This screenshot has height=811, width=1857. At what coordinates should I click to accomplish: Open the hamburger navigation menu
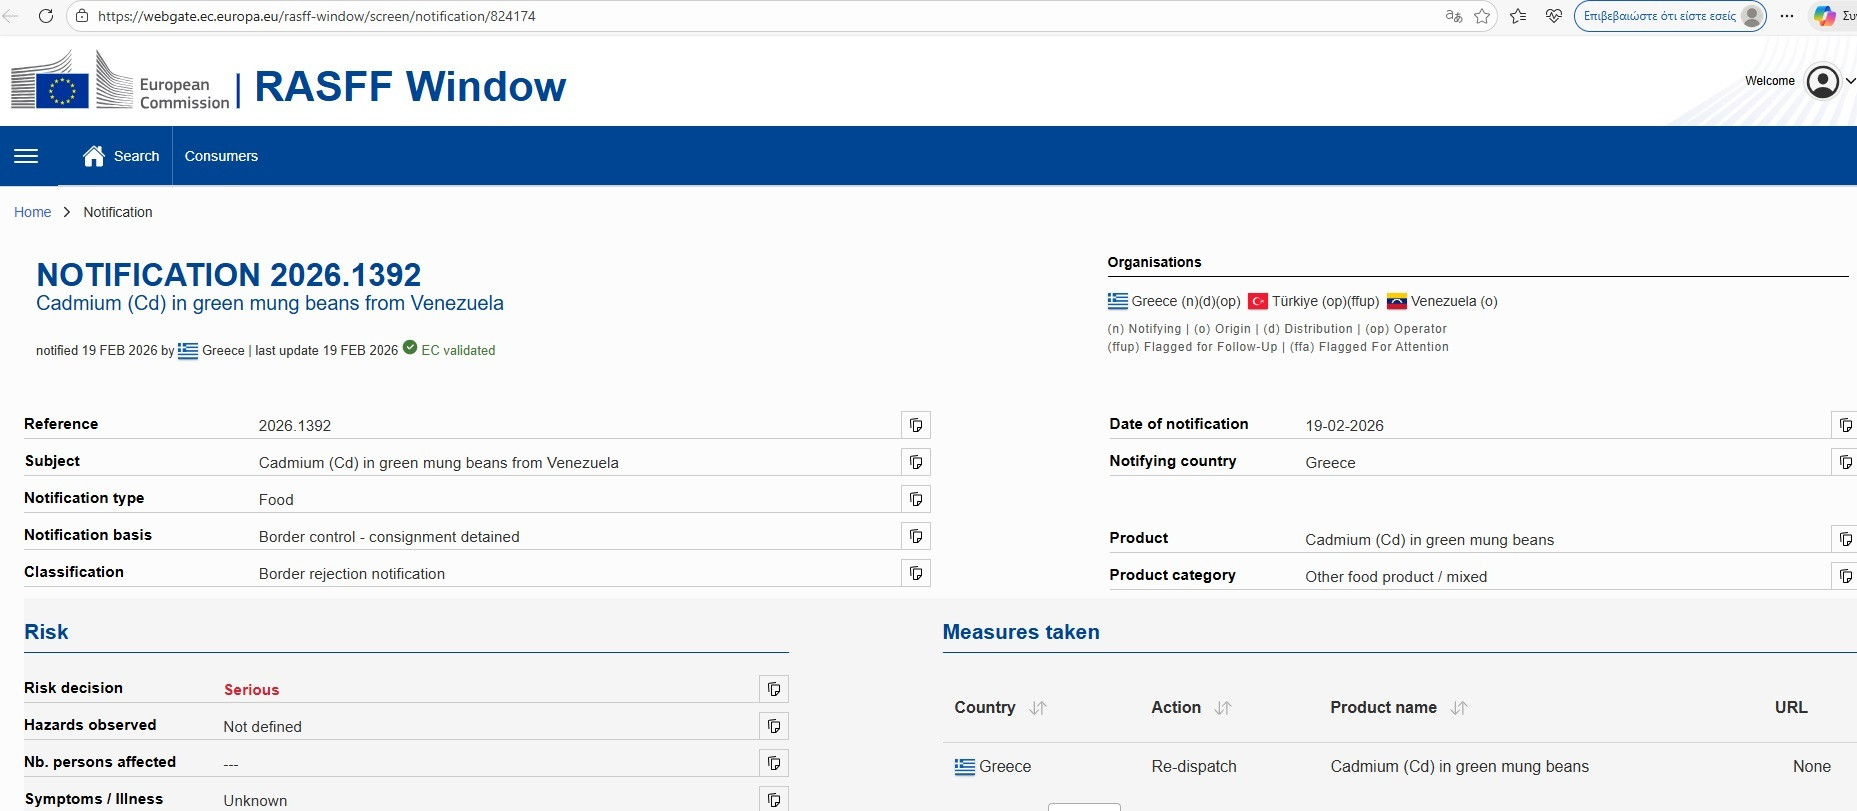click(26, 156)
